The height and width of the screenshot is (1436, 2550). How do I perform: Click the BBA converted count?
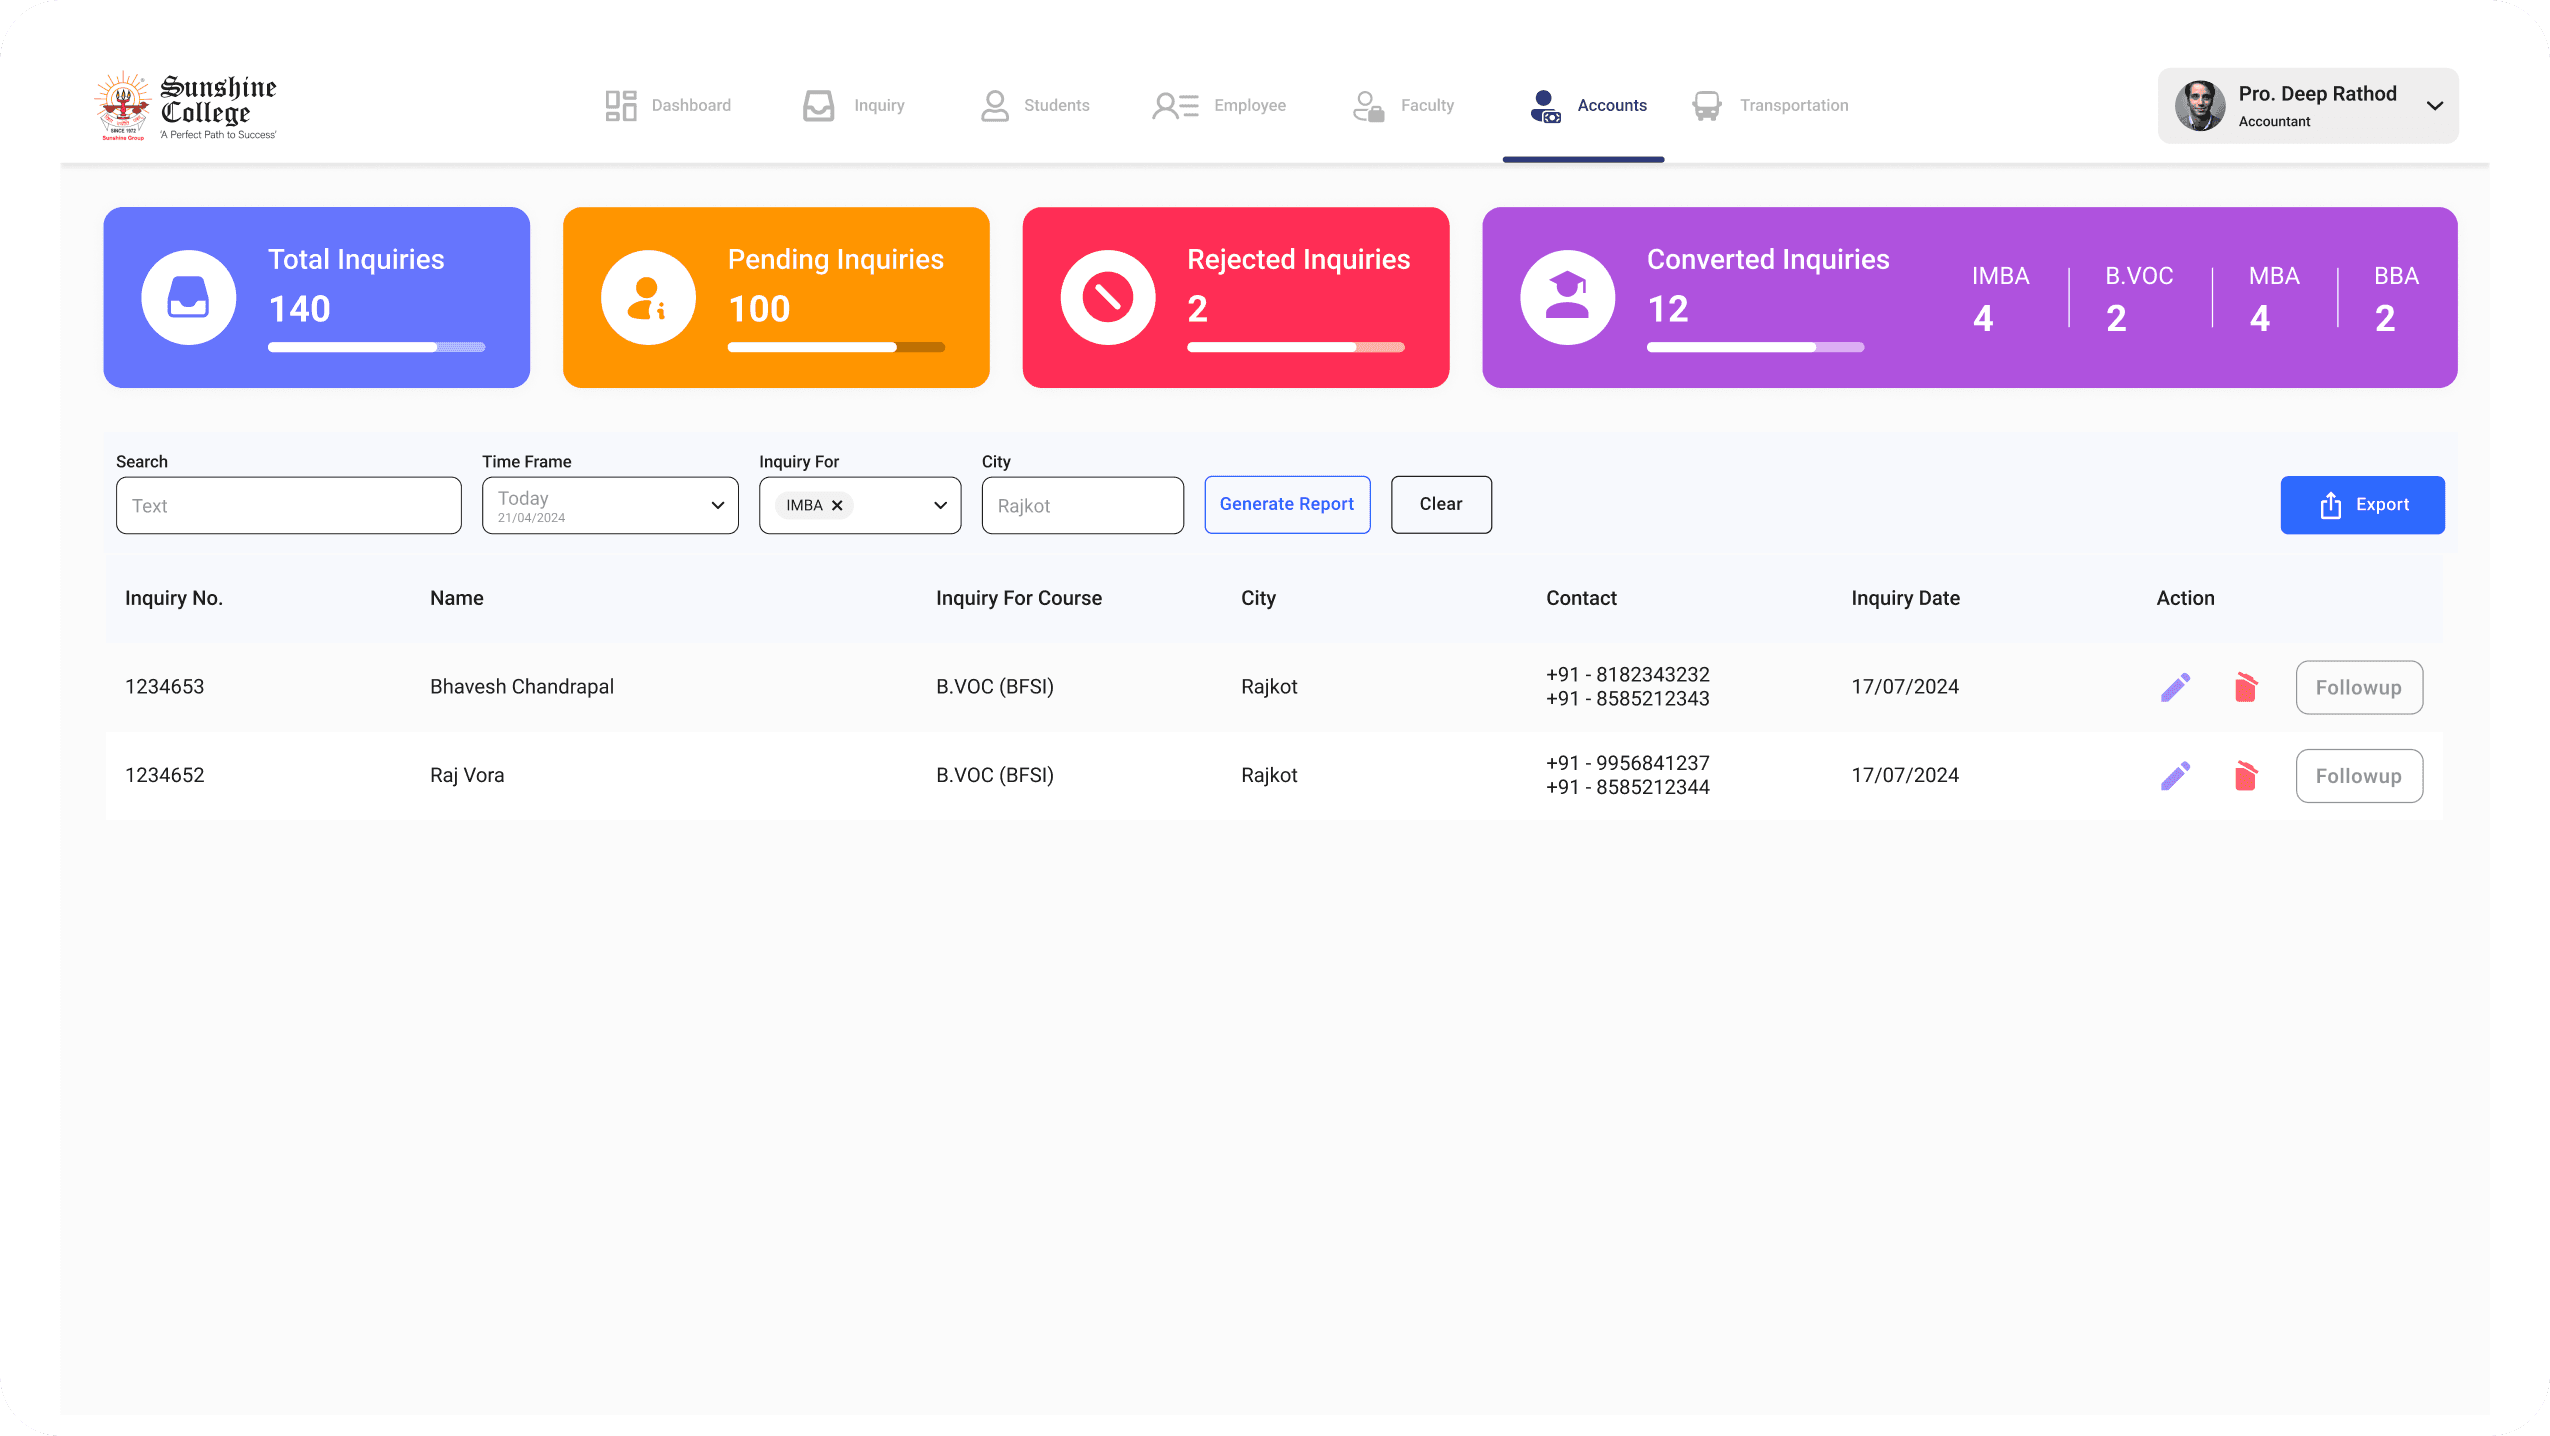click(x=2385, y=319)
